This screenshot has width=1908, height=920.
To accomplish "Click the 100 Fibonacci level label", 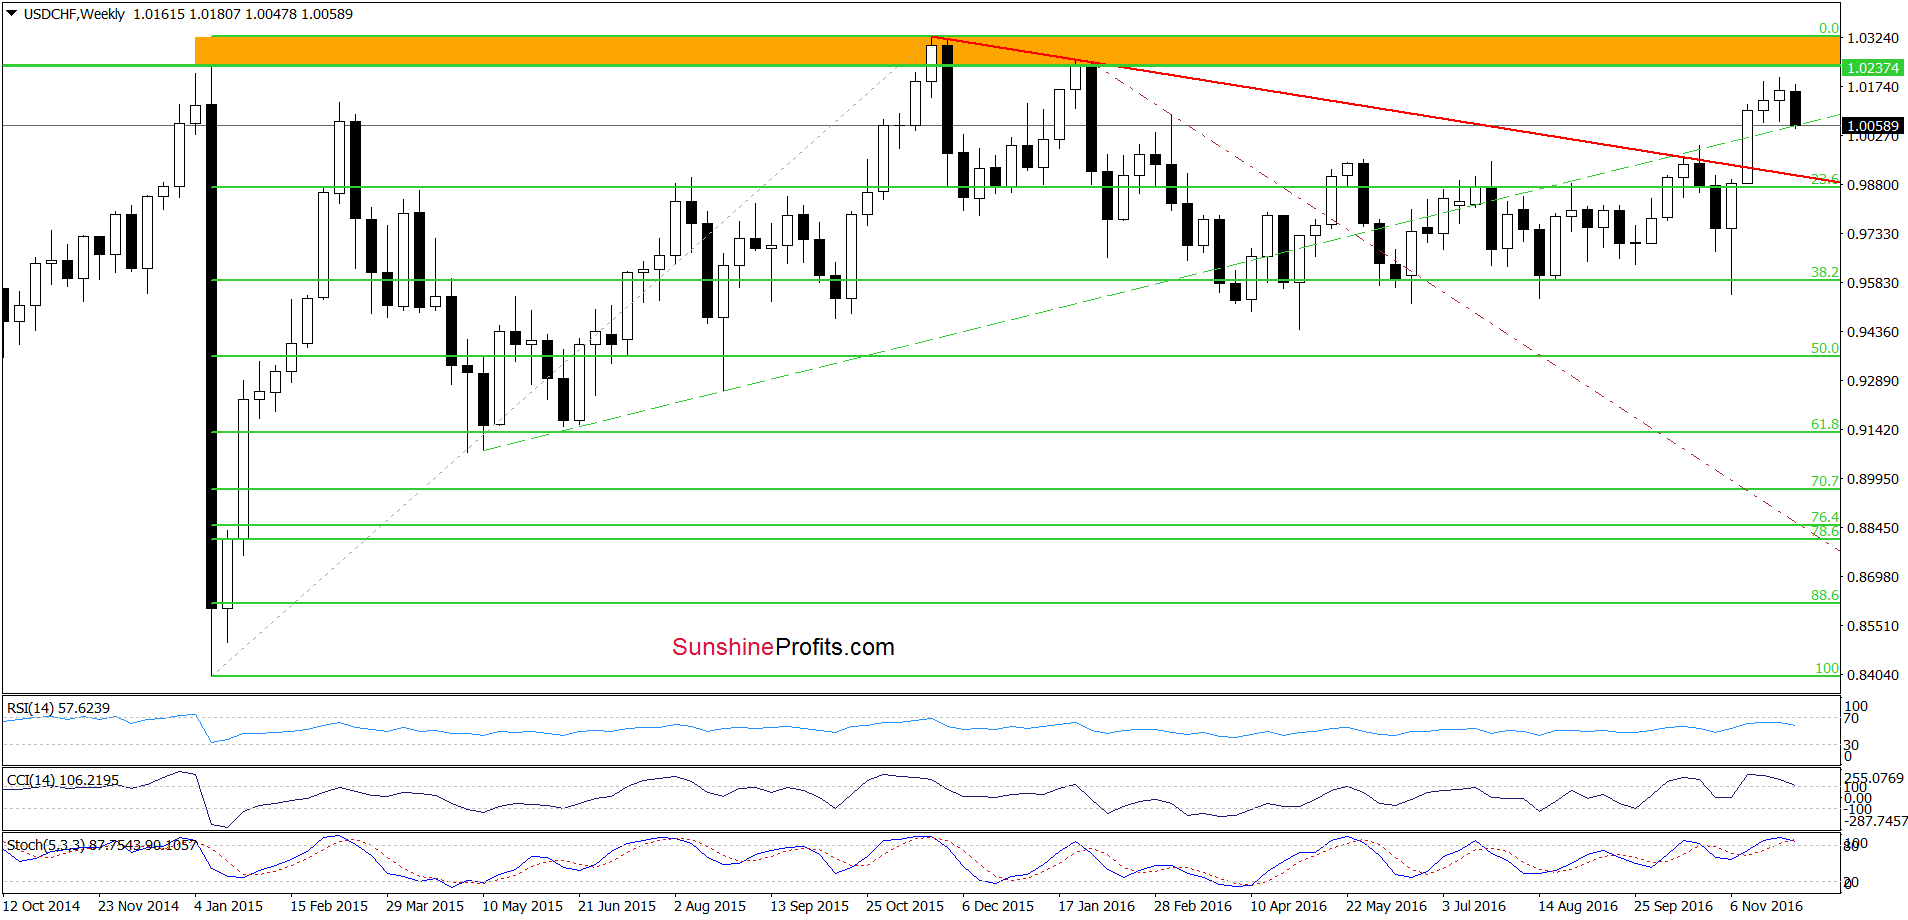I will 1826,668.
